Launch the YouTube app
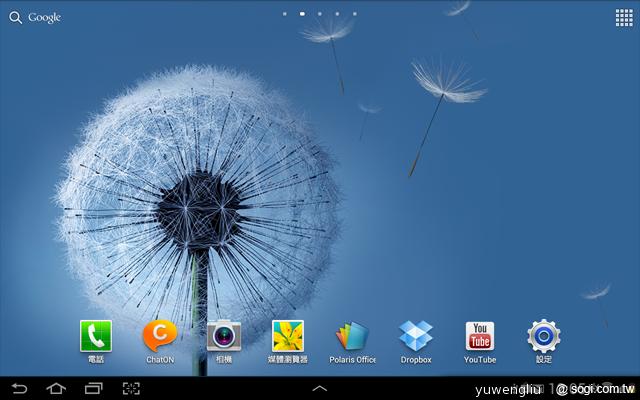Screen dimensions: 640x400 point(480,337)
